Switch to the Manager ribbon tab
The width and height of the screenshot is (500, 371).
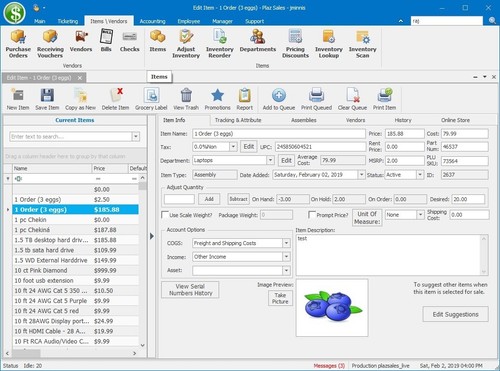coord(222,21)
